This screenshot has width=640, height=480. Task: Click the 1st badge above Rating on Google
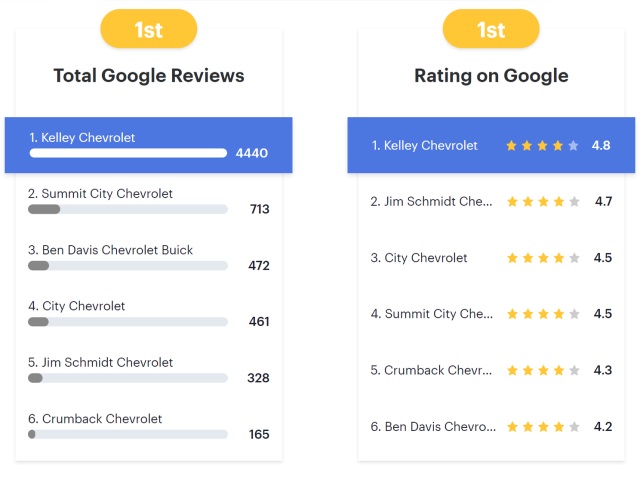[x=491, y=29]
